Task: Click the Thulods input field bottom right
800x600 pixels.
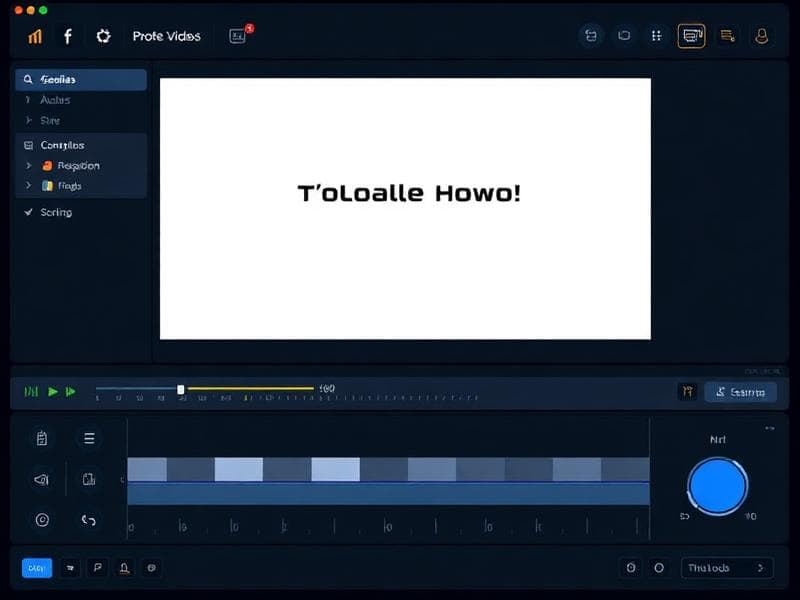Action: point(727,567)
